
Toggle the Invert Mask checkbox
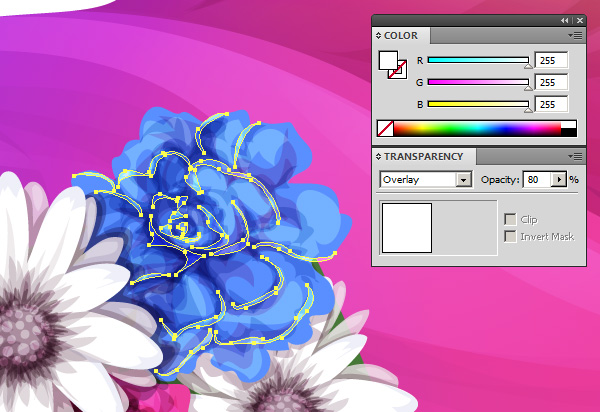(x=510, y=236)
